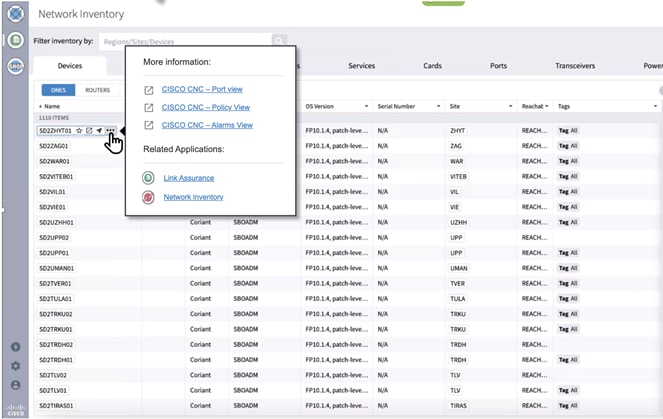Switch to the Transceivers tab
Screen dimensions: 663x419
(575, 66)
